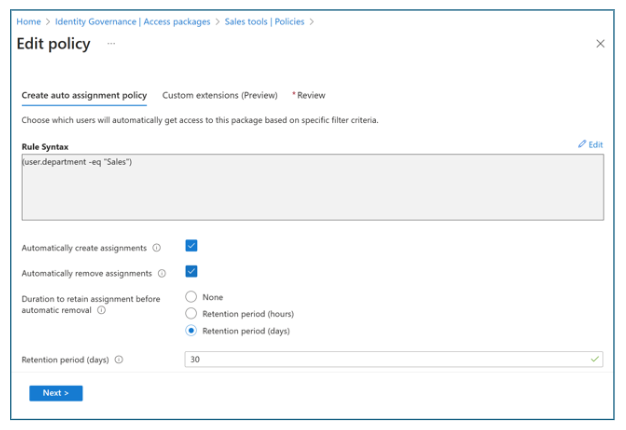Select Retention period (hours) radio button

click(191, 314)
